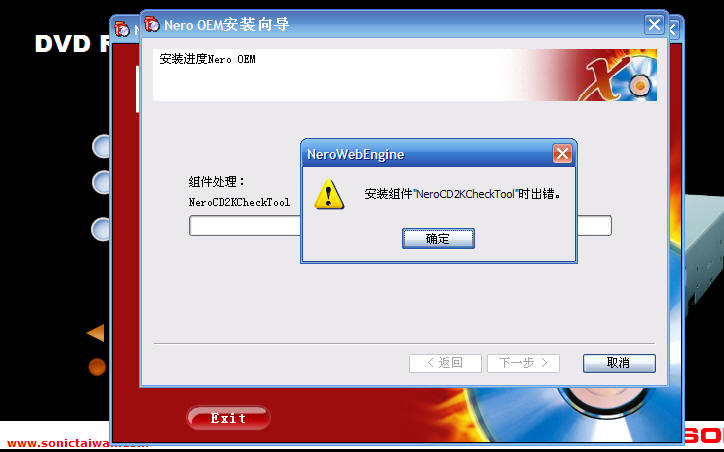This screenshot has height=452, width=724.
Task: Click the Nero OEM wizard title icon
Action: (152, 24)
